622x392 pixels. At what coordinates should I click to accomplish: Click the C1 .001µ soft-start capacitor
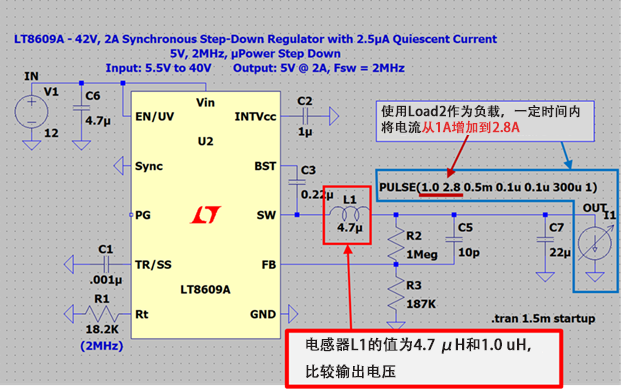point(106,265)
